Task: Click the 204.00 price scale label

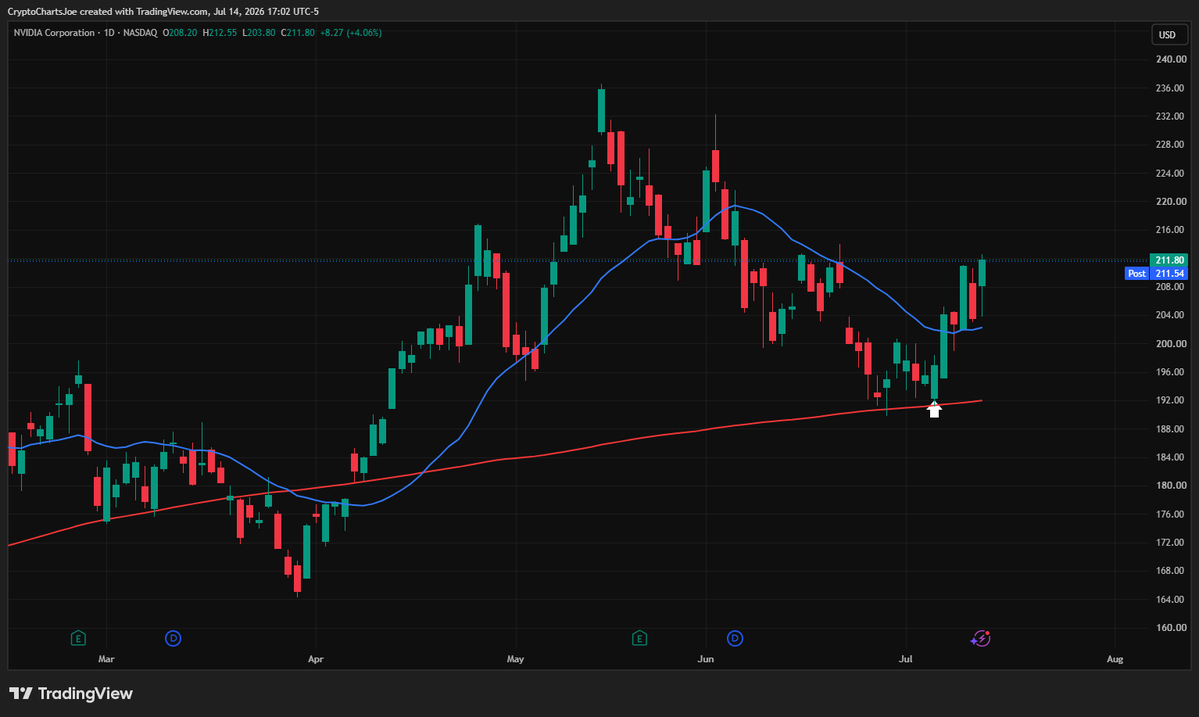Action: point(1170,315)
